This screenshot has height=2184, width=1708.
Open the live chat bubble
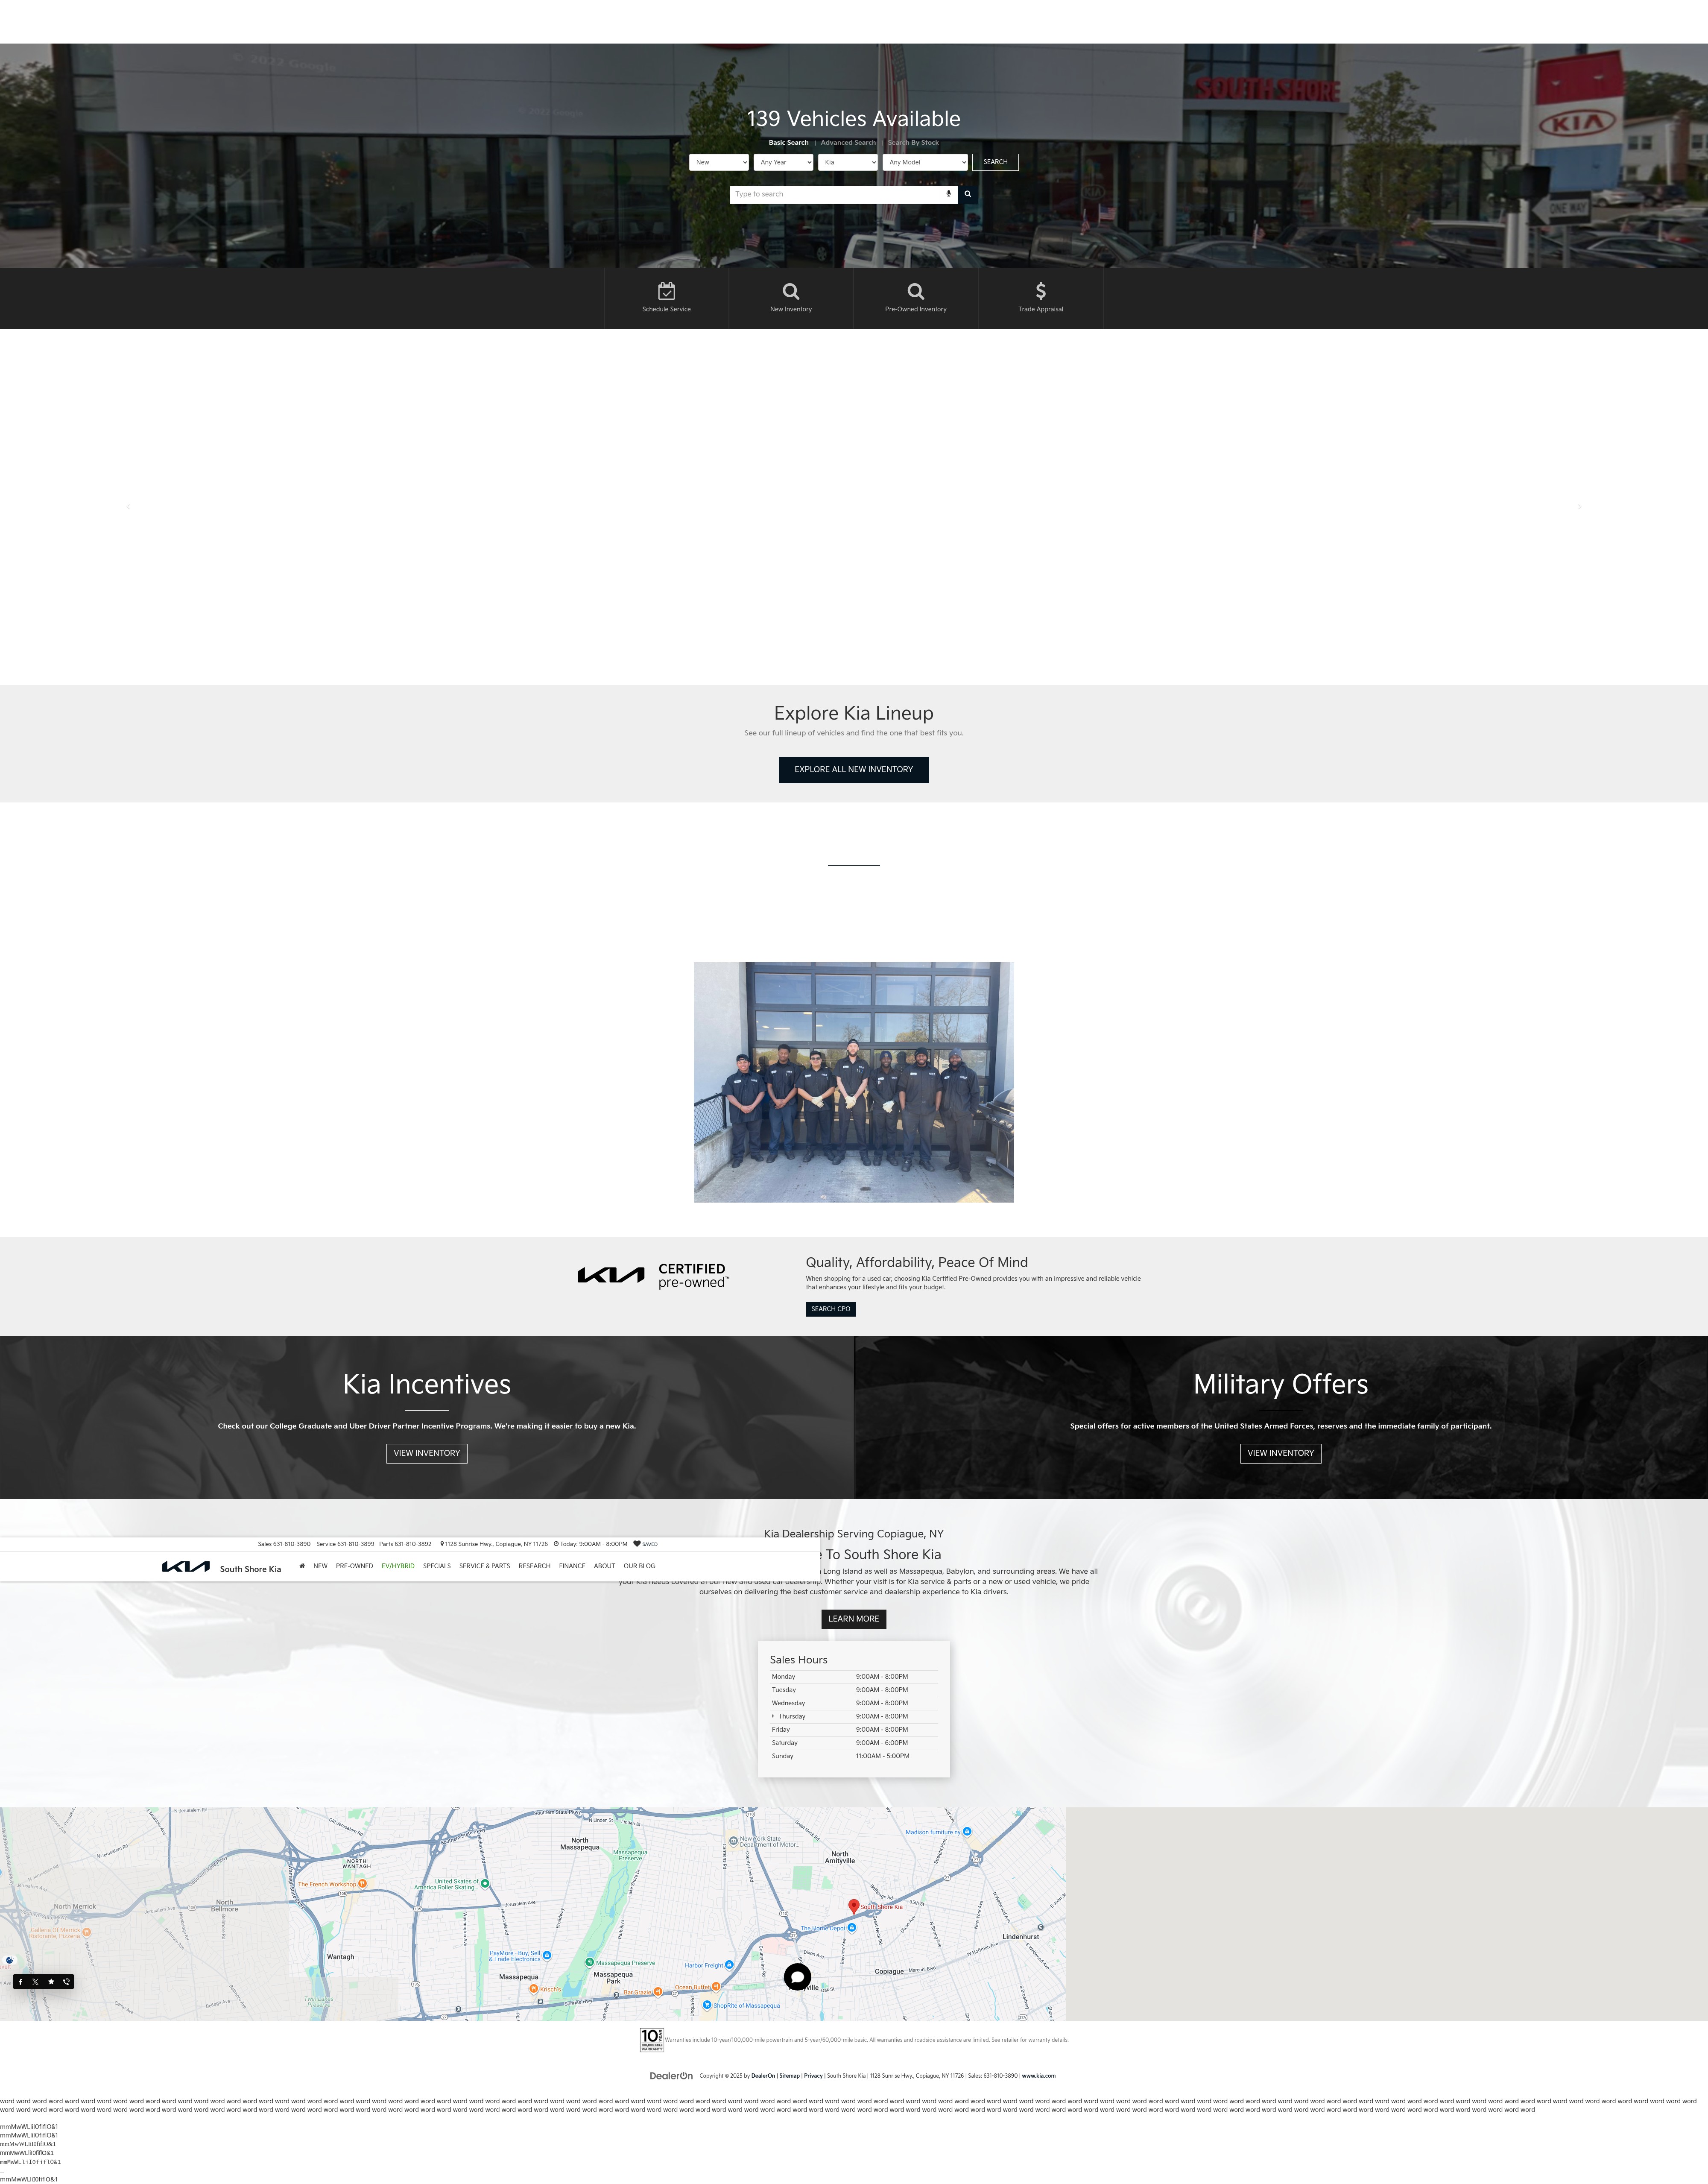[797, 1976]
